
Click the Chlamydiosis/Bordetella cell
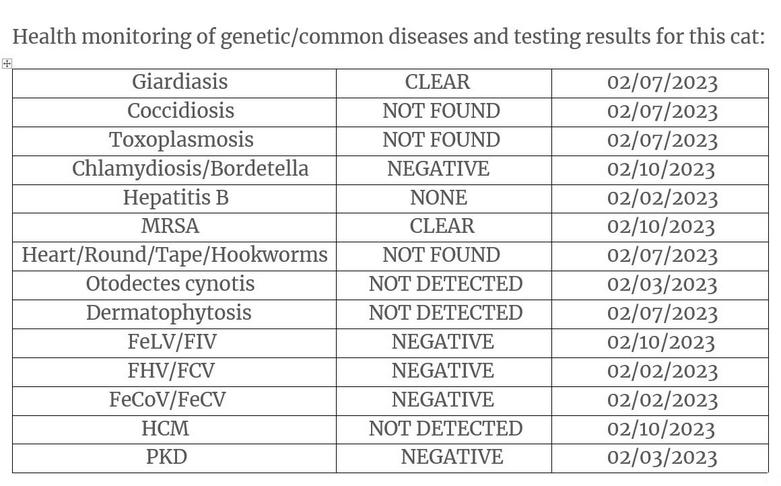tap(174, 170)
